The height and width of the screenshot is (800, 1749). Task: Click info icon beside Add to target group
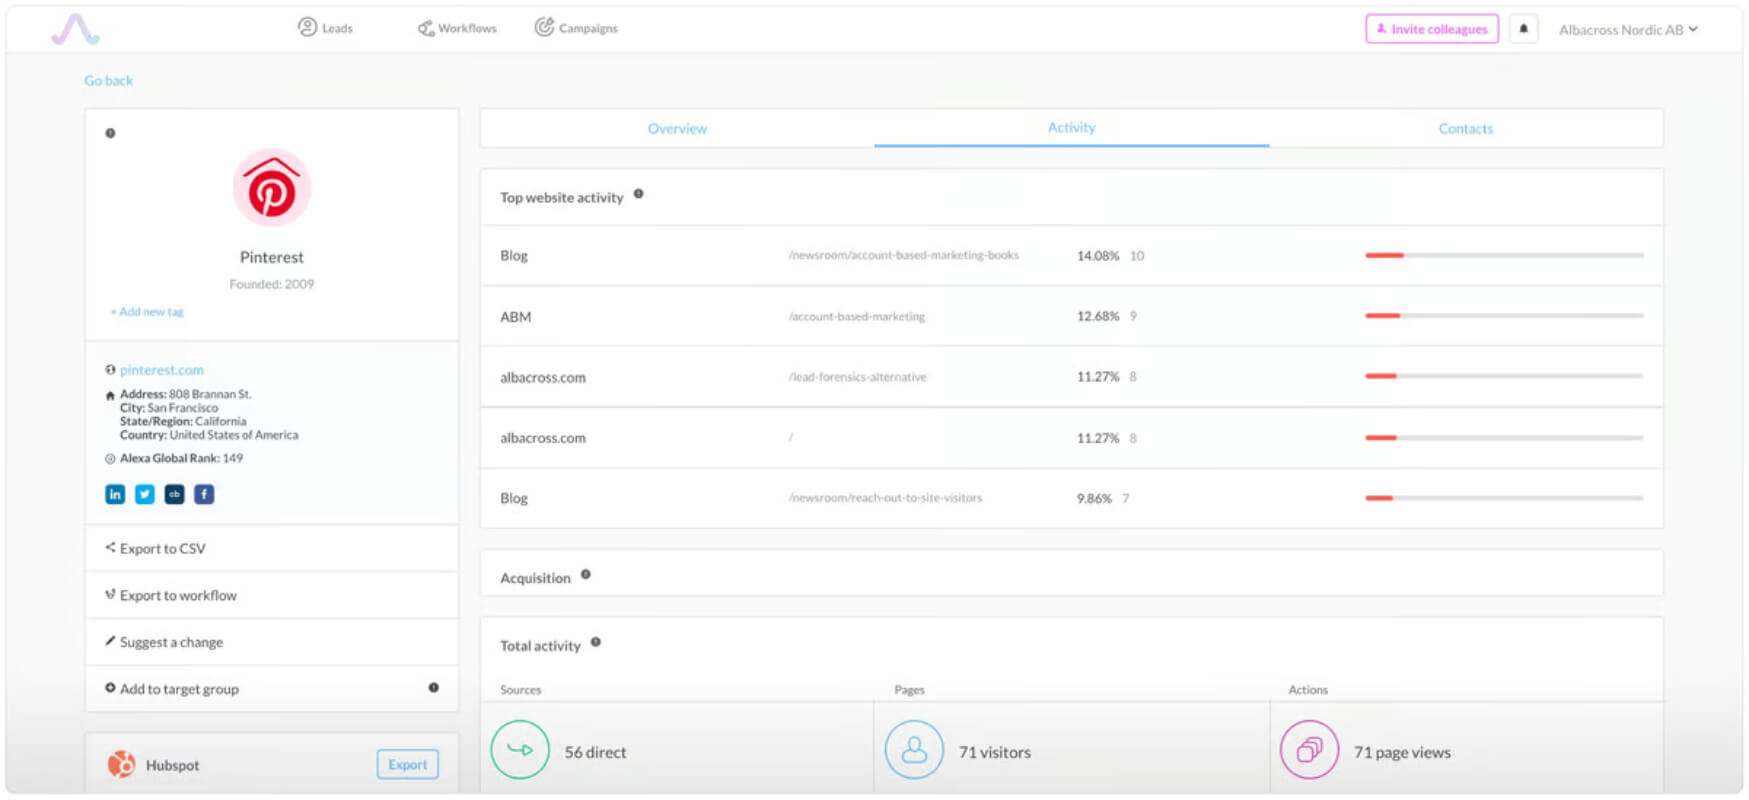[433, 687]
